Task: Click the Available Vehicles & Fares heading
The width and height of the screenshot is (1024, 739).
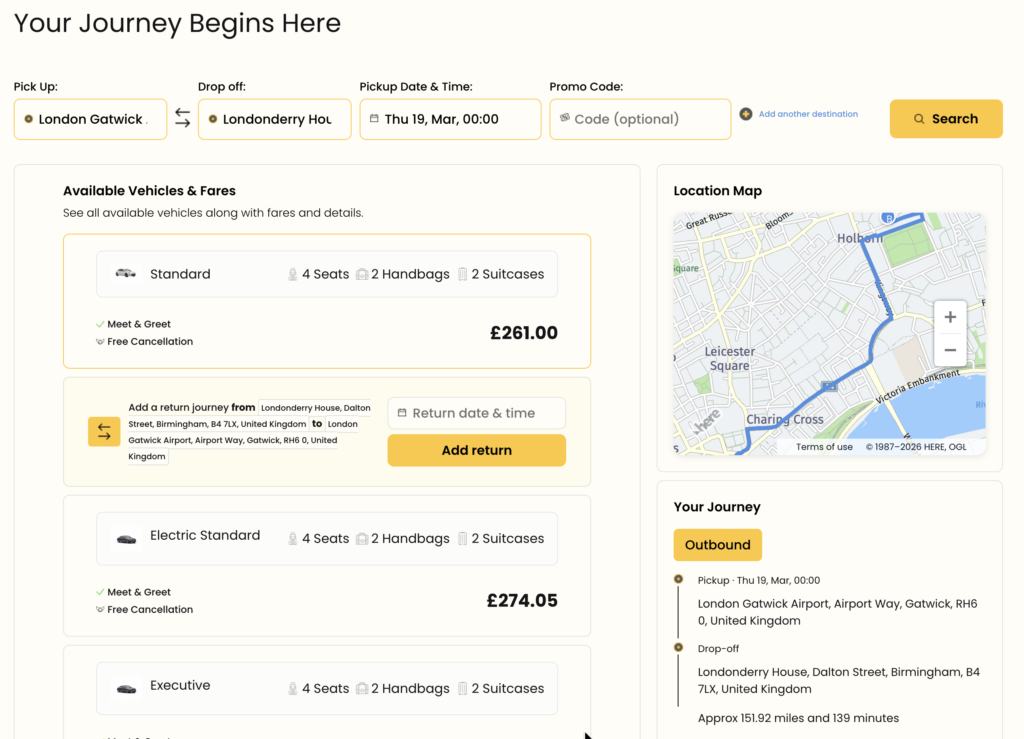Action: point(149,191)
